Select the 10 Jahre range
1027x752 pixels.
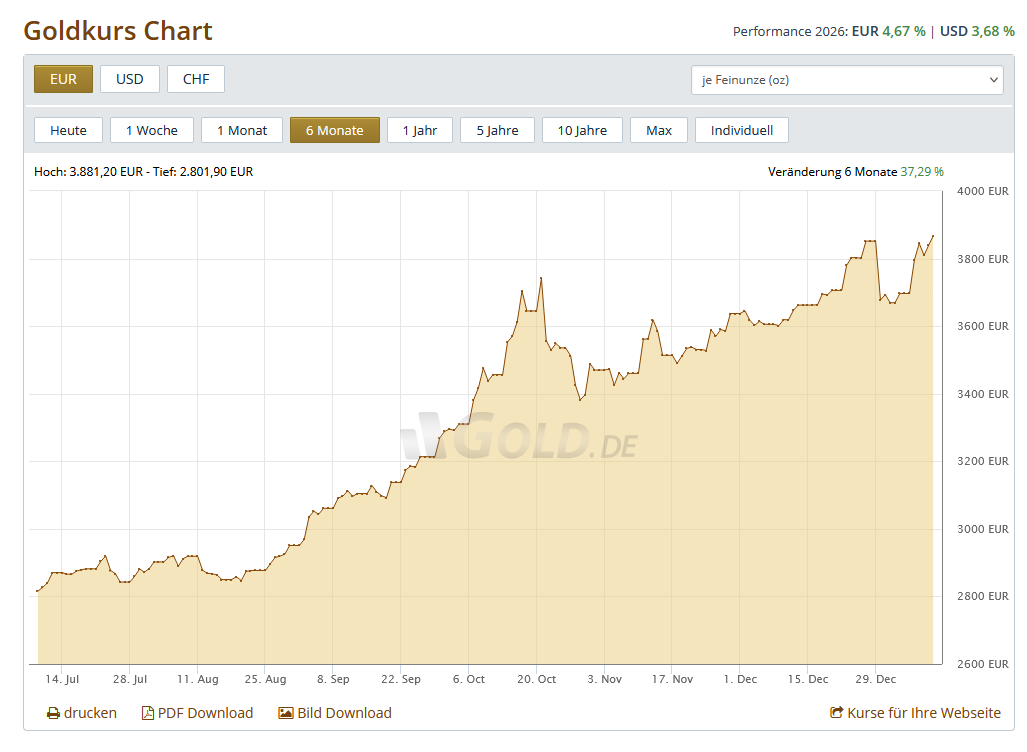pyautogui.click(x=582, y=130)
